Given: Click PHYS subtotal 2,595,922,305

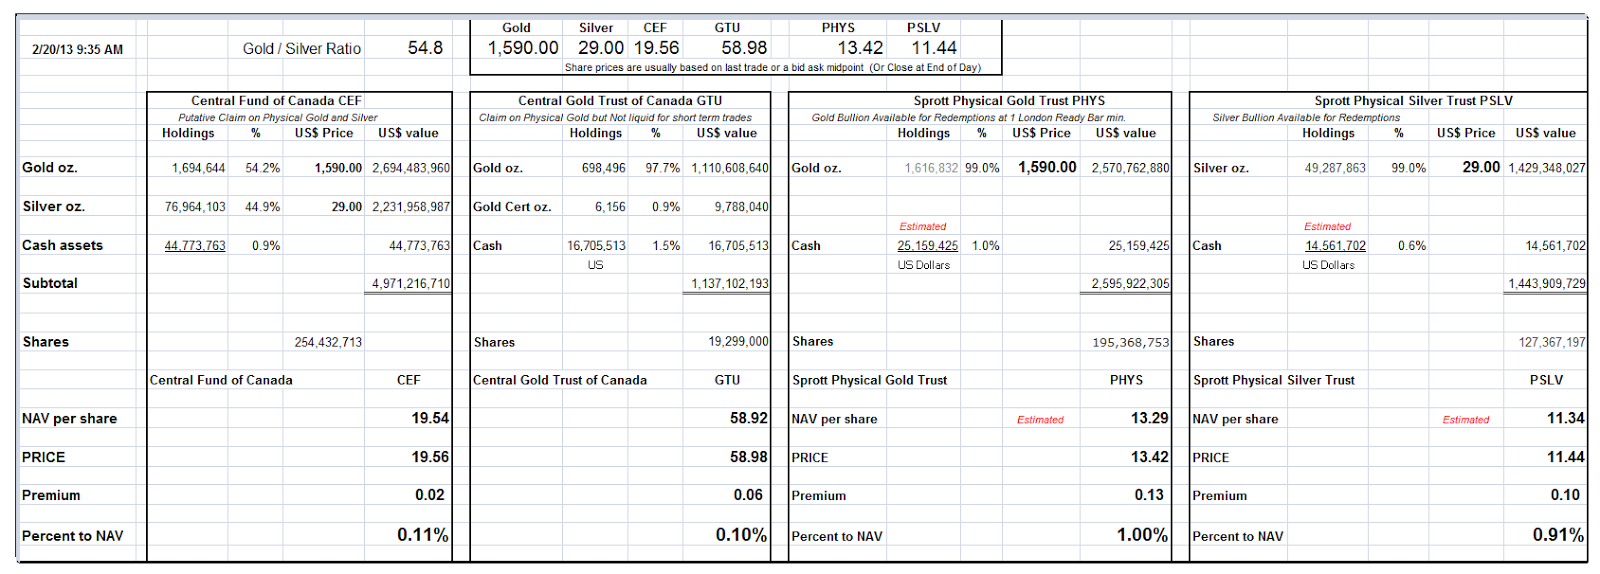Looking at the screenshot, I should (x=1130, y=284).
